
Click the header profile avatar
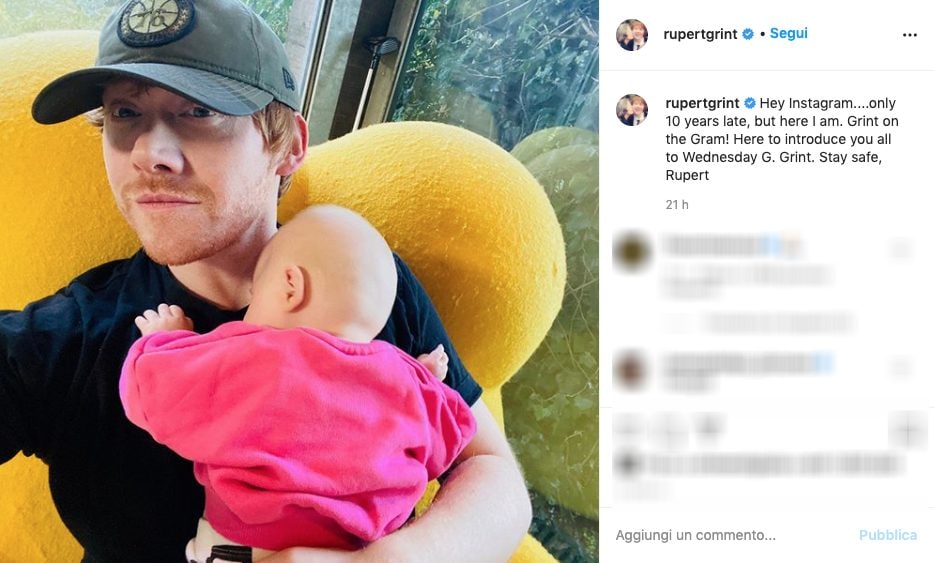(631, 35)
